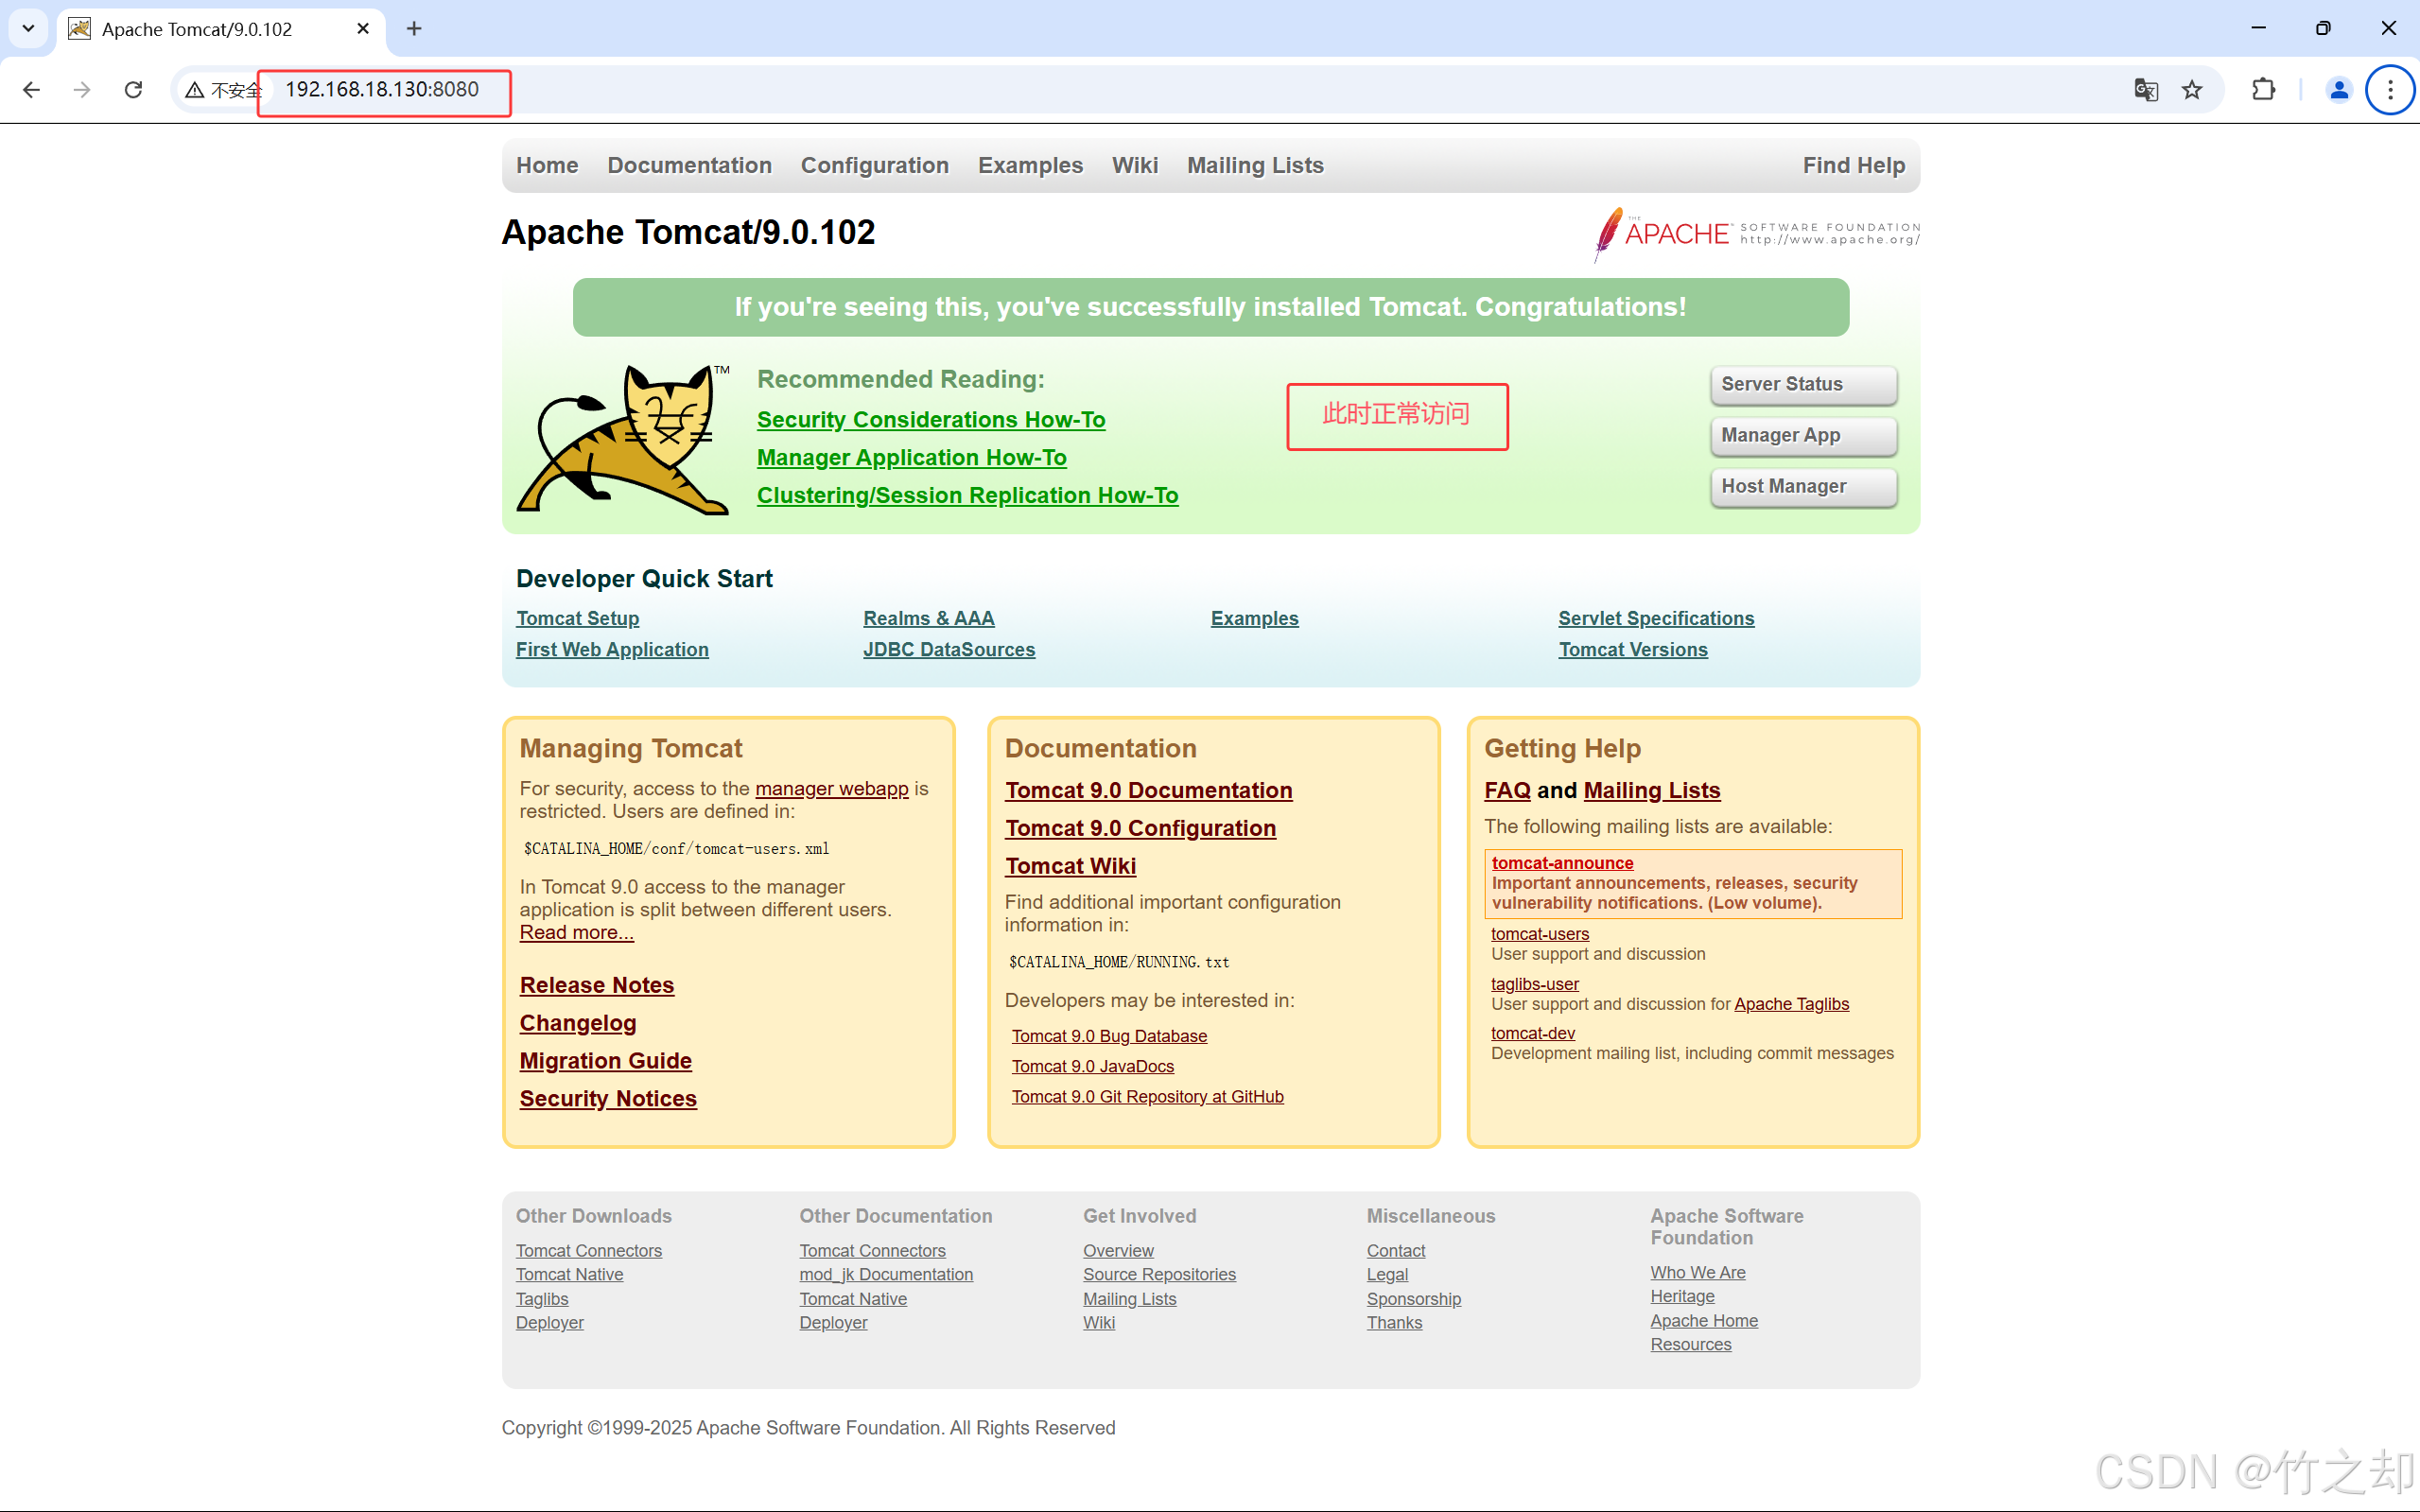Bookmark this page with star icon
Image resolution: width=2420 pixels, height=1512 pixels.
(2192, 90)
